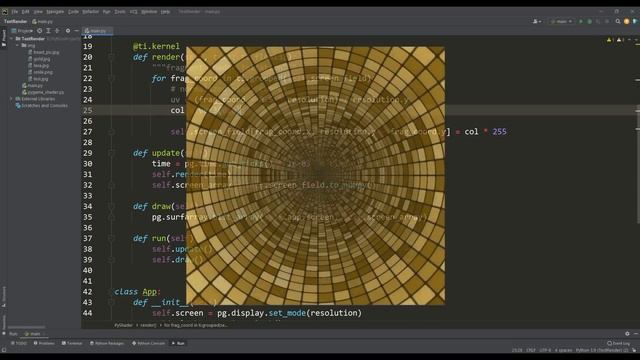This screenshot has height=360, width=640.
Task: Click line number 25 in the gutter
Action: pos(88,110)
